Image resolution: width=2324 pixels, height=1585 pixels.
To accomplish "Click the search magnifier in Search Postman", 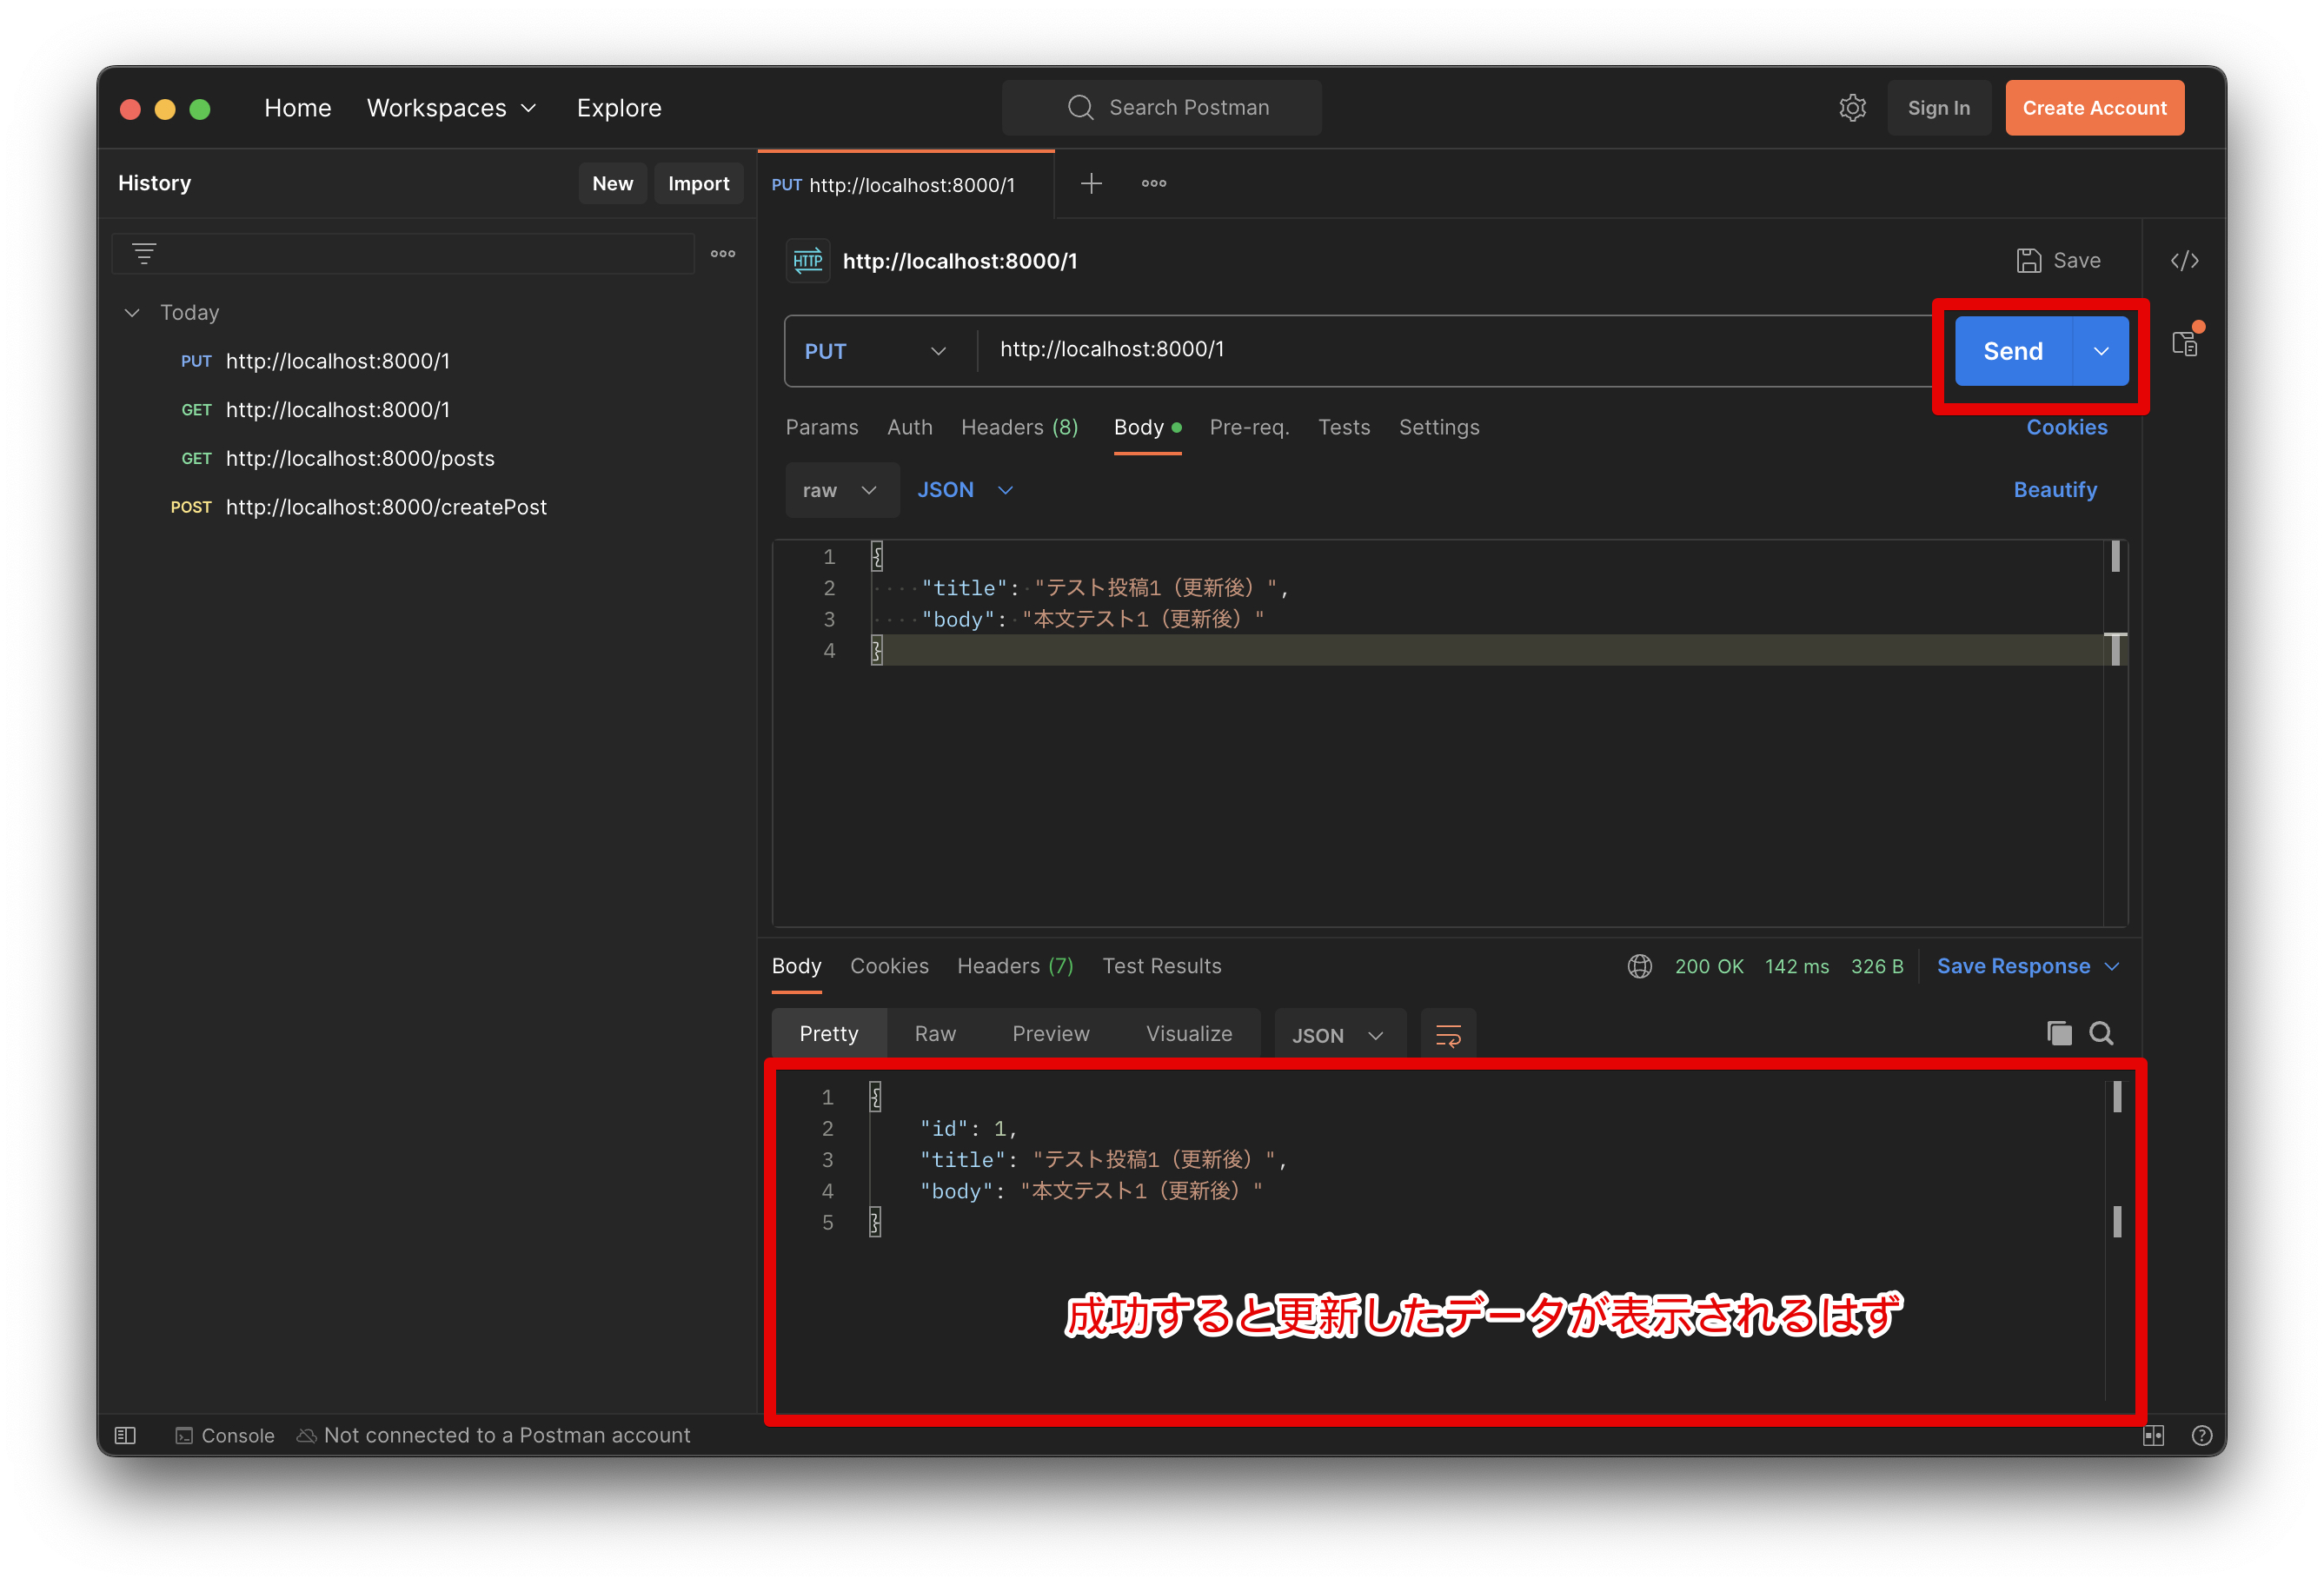I will 1080,108.
